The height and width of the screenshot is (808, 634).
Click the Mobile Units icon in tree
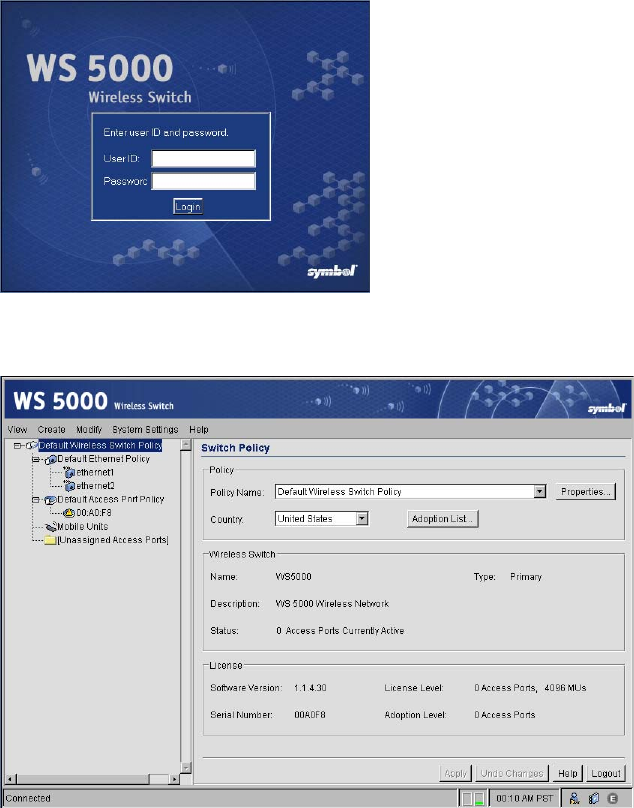51,527
